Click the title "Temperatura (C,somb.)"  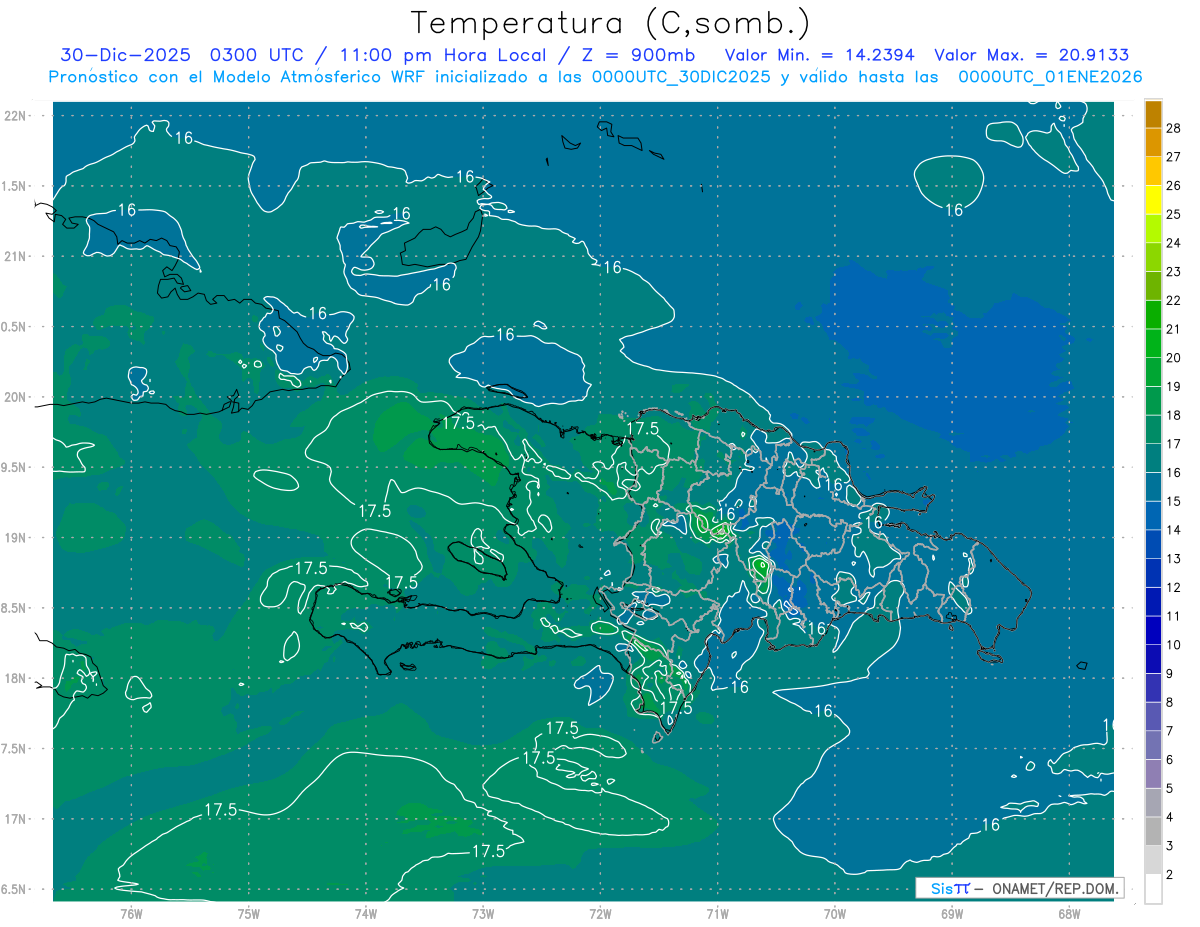click(x=611, y=24)
